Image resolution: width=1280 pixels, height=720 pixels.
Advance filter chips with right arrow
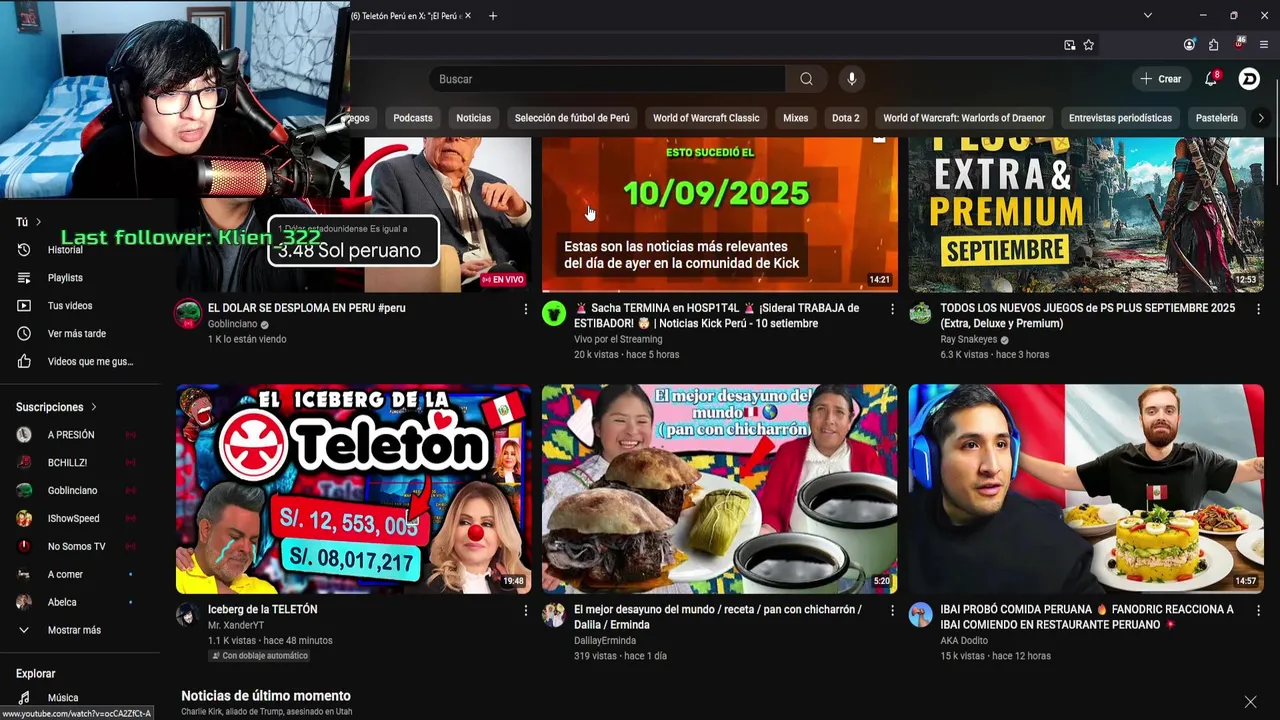click(1261, 118)
